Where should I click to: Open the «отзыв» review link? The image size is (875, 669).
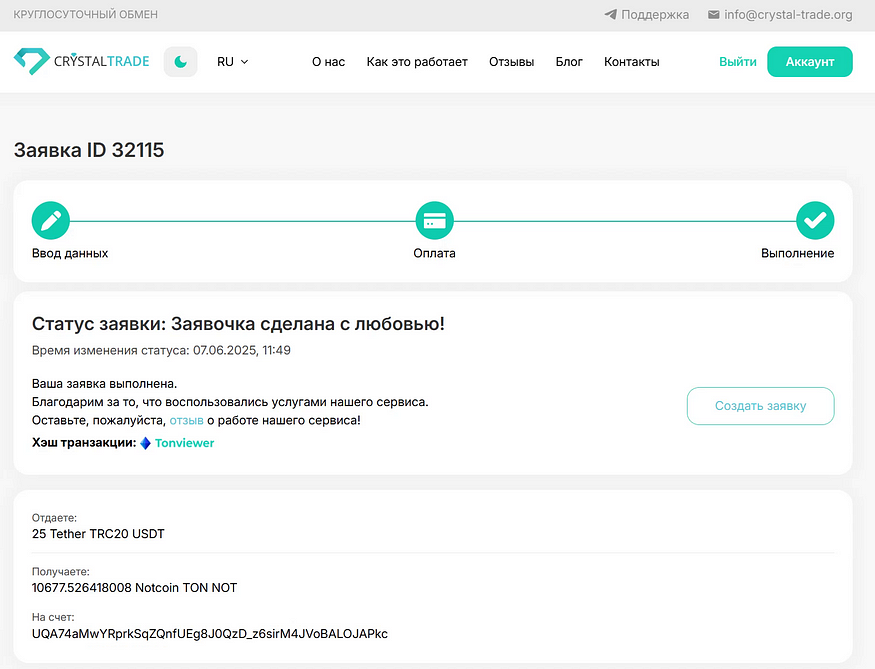point(186,420)
